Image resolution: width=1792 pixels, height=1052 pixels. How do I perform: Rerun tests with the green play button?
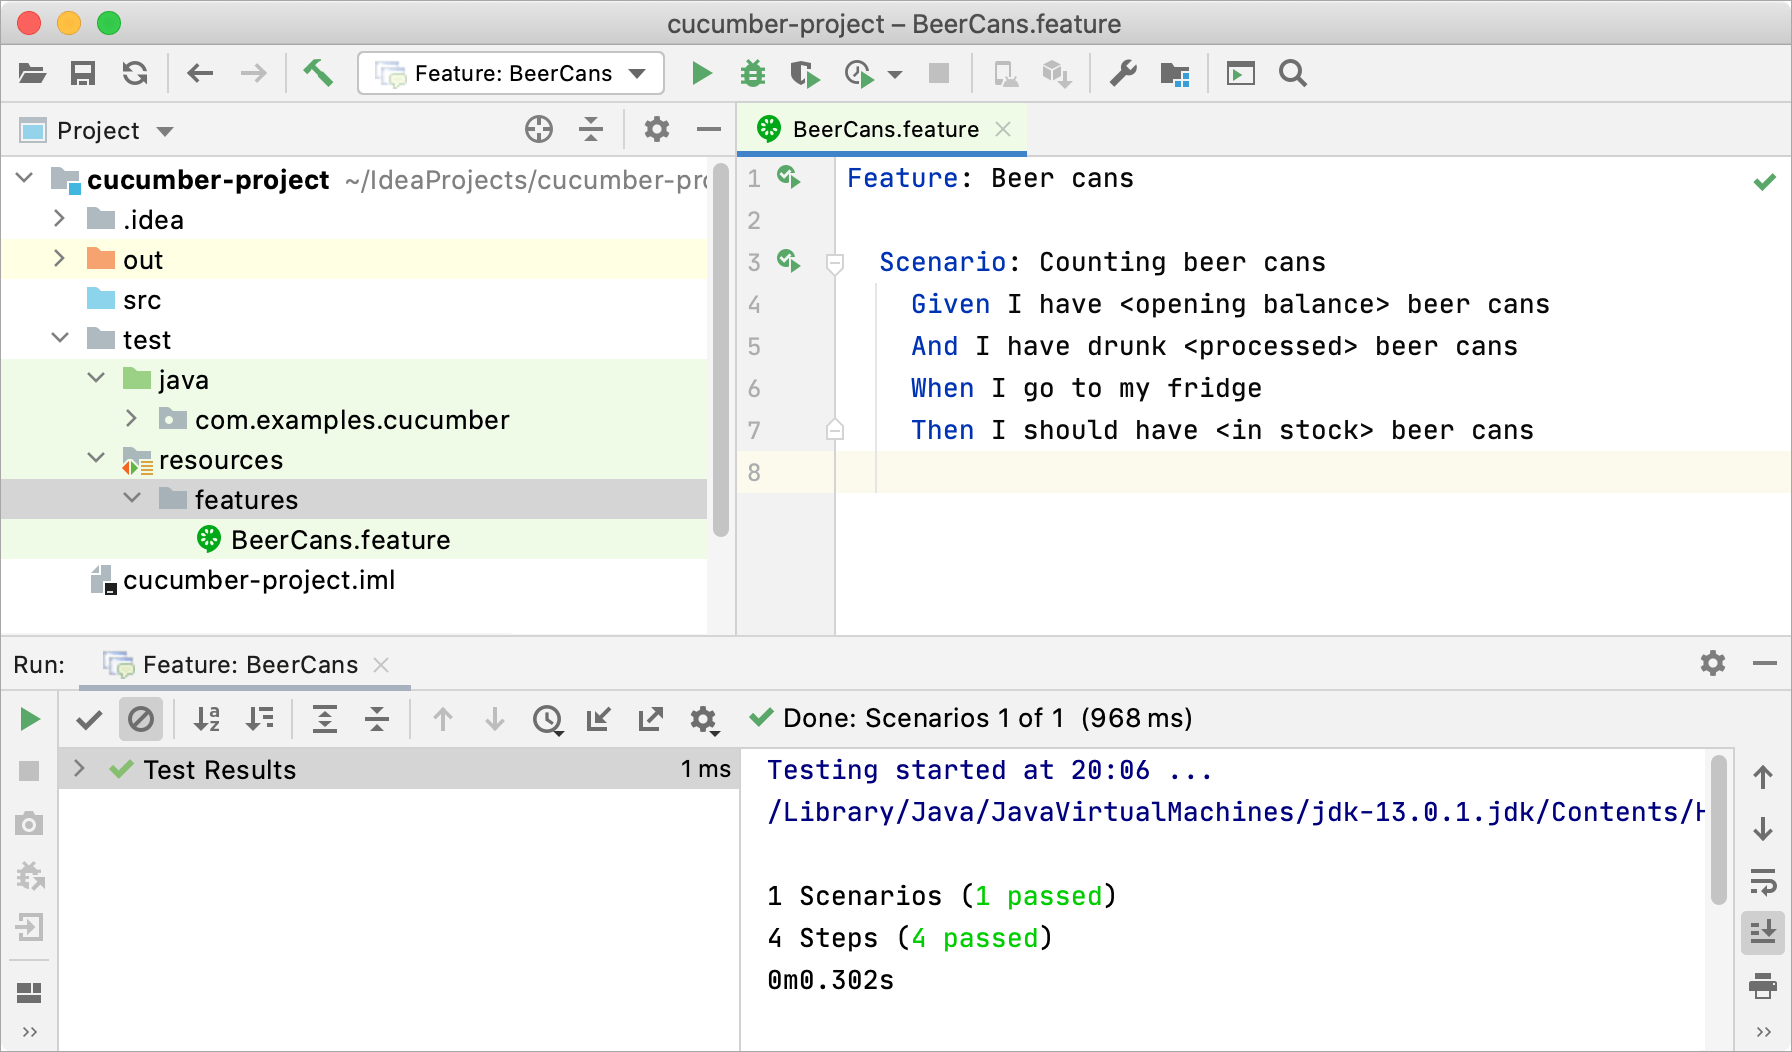29,719
